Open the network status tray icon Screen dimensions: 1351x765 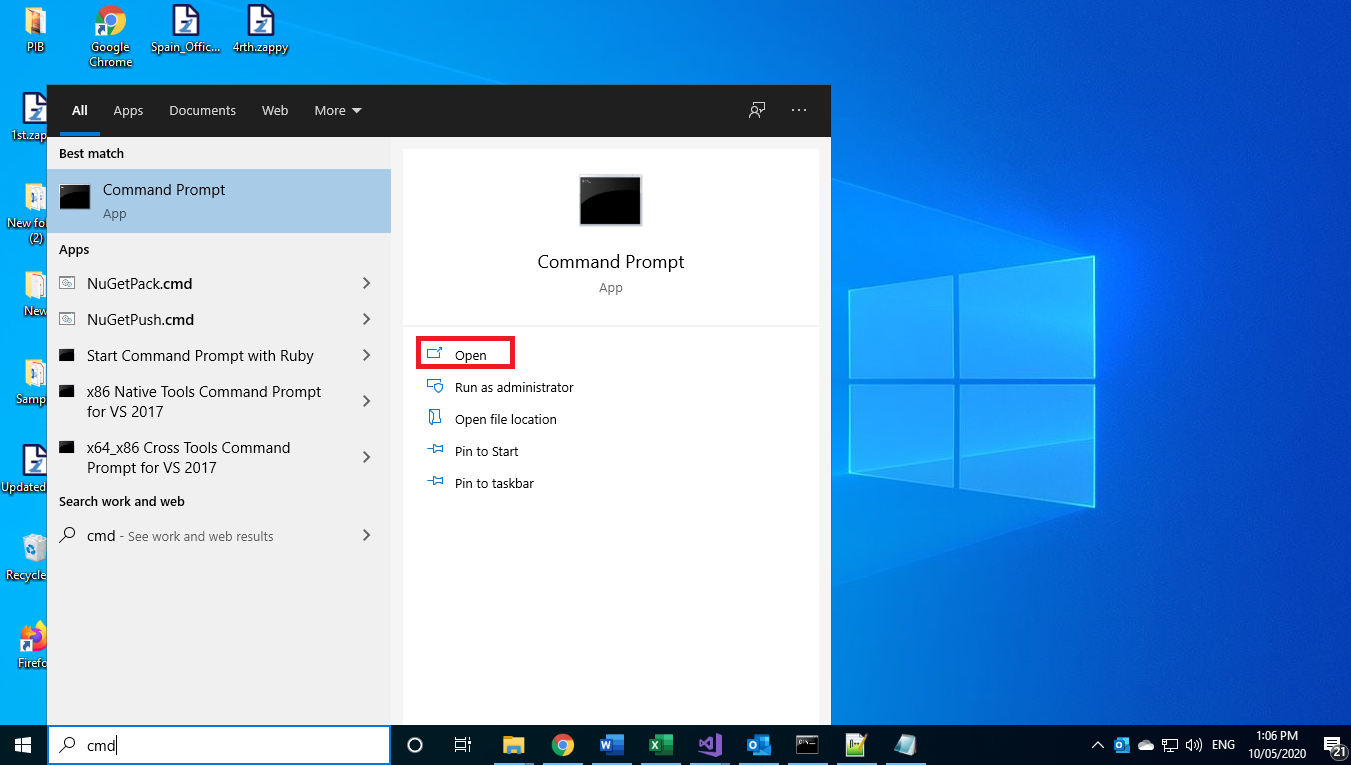coord(1169,745)
